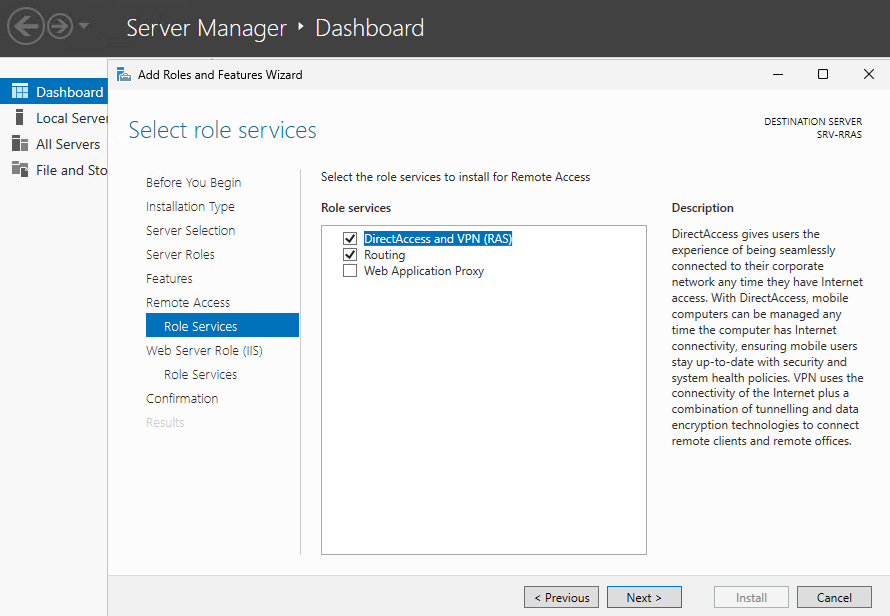This screenshot has width=890, height=616.
Task: Click the All Servers icon in the sidebar
Action: [x=20, y=144]
